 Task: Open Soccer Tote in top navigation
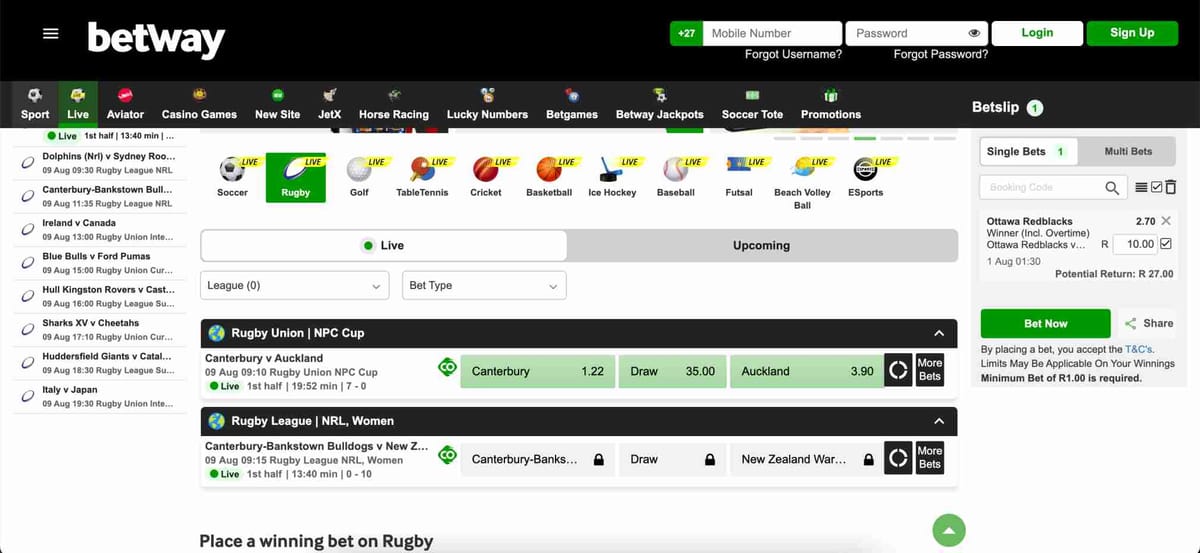point(752,105)
